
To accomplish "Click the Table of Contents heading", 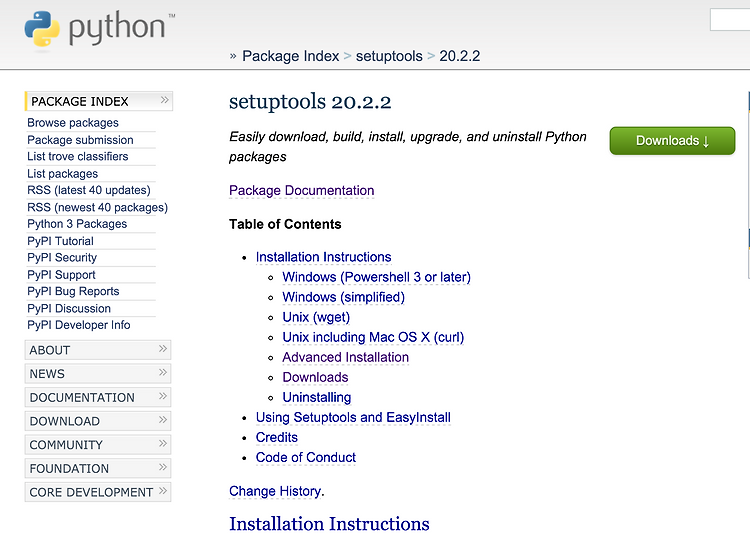I will (x=285, y=224).
